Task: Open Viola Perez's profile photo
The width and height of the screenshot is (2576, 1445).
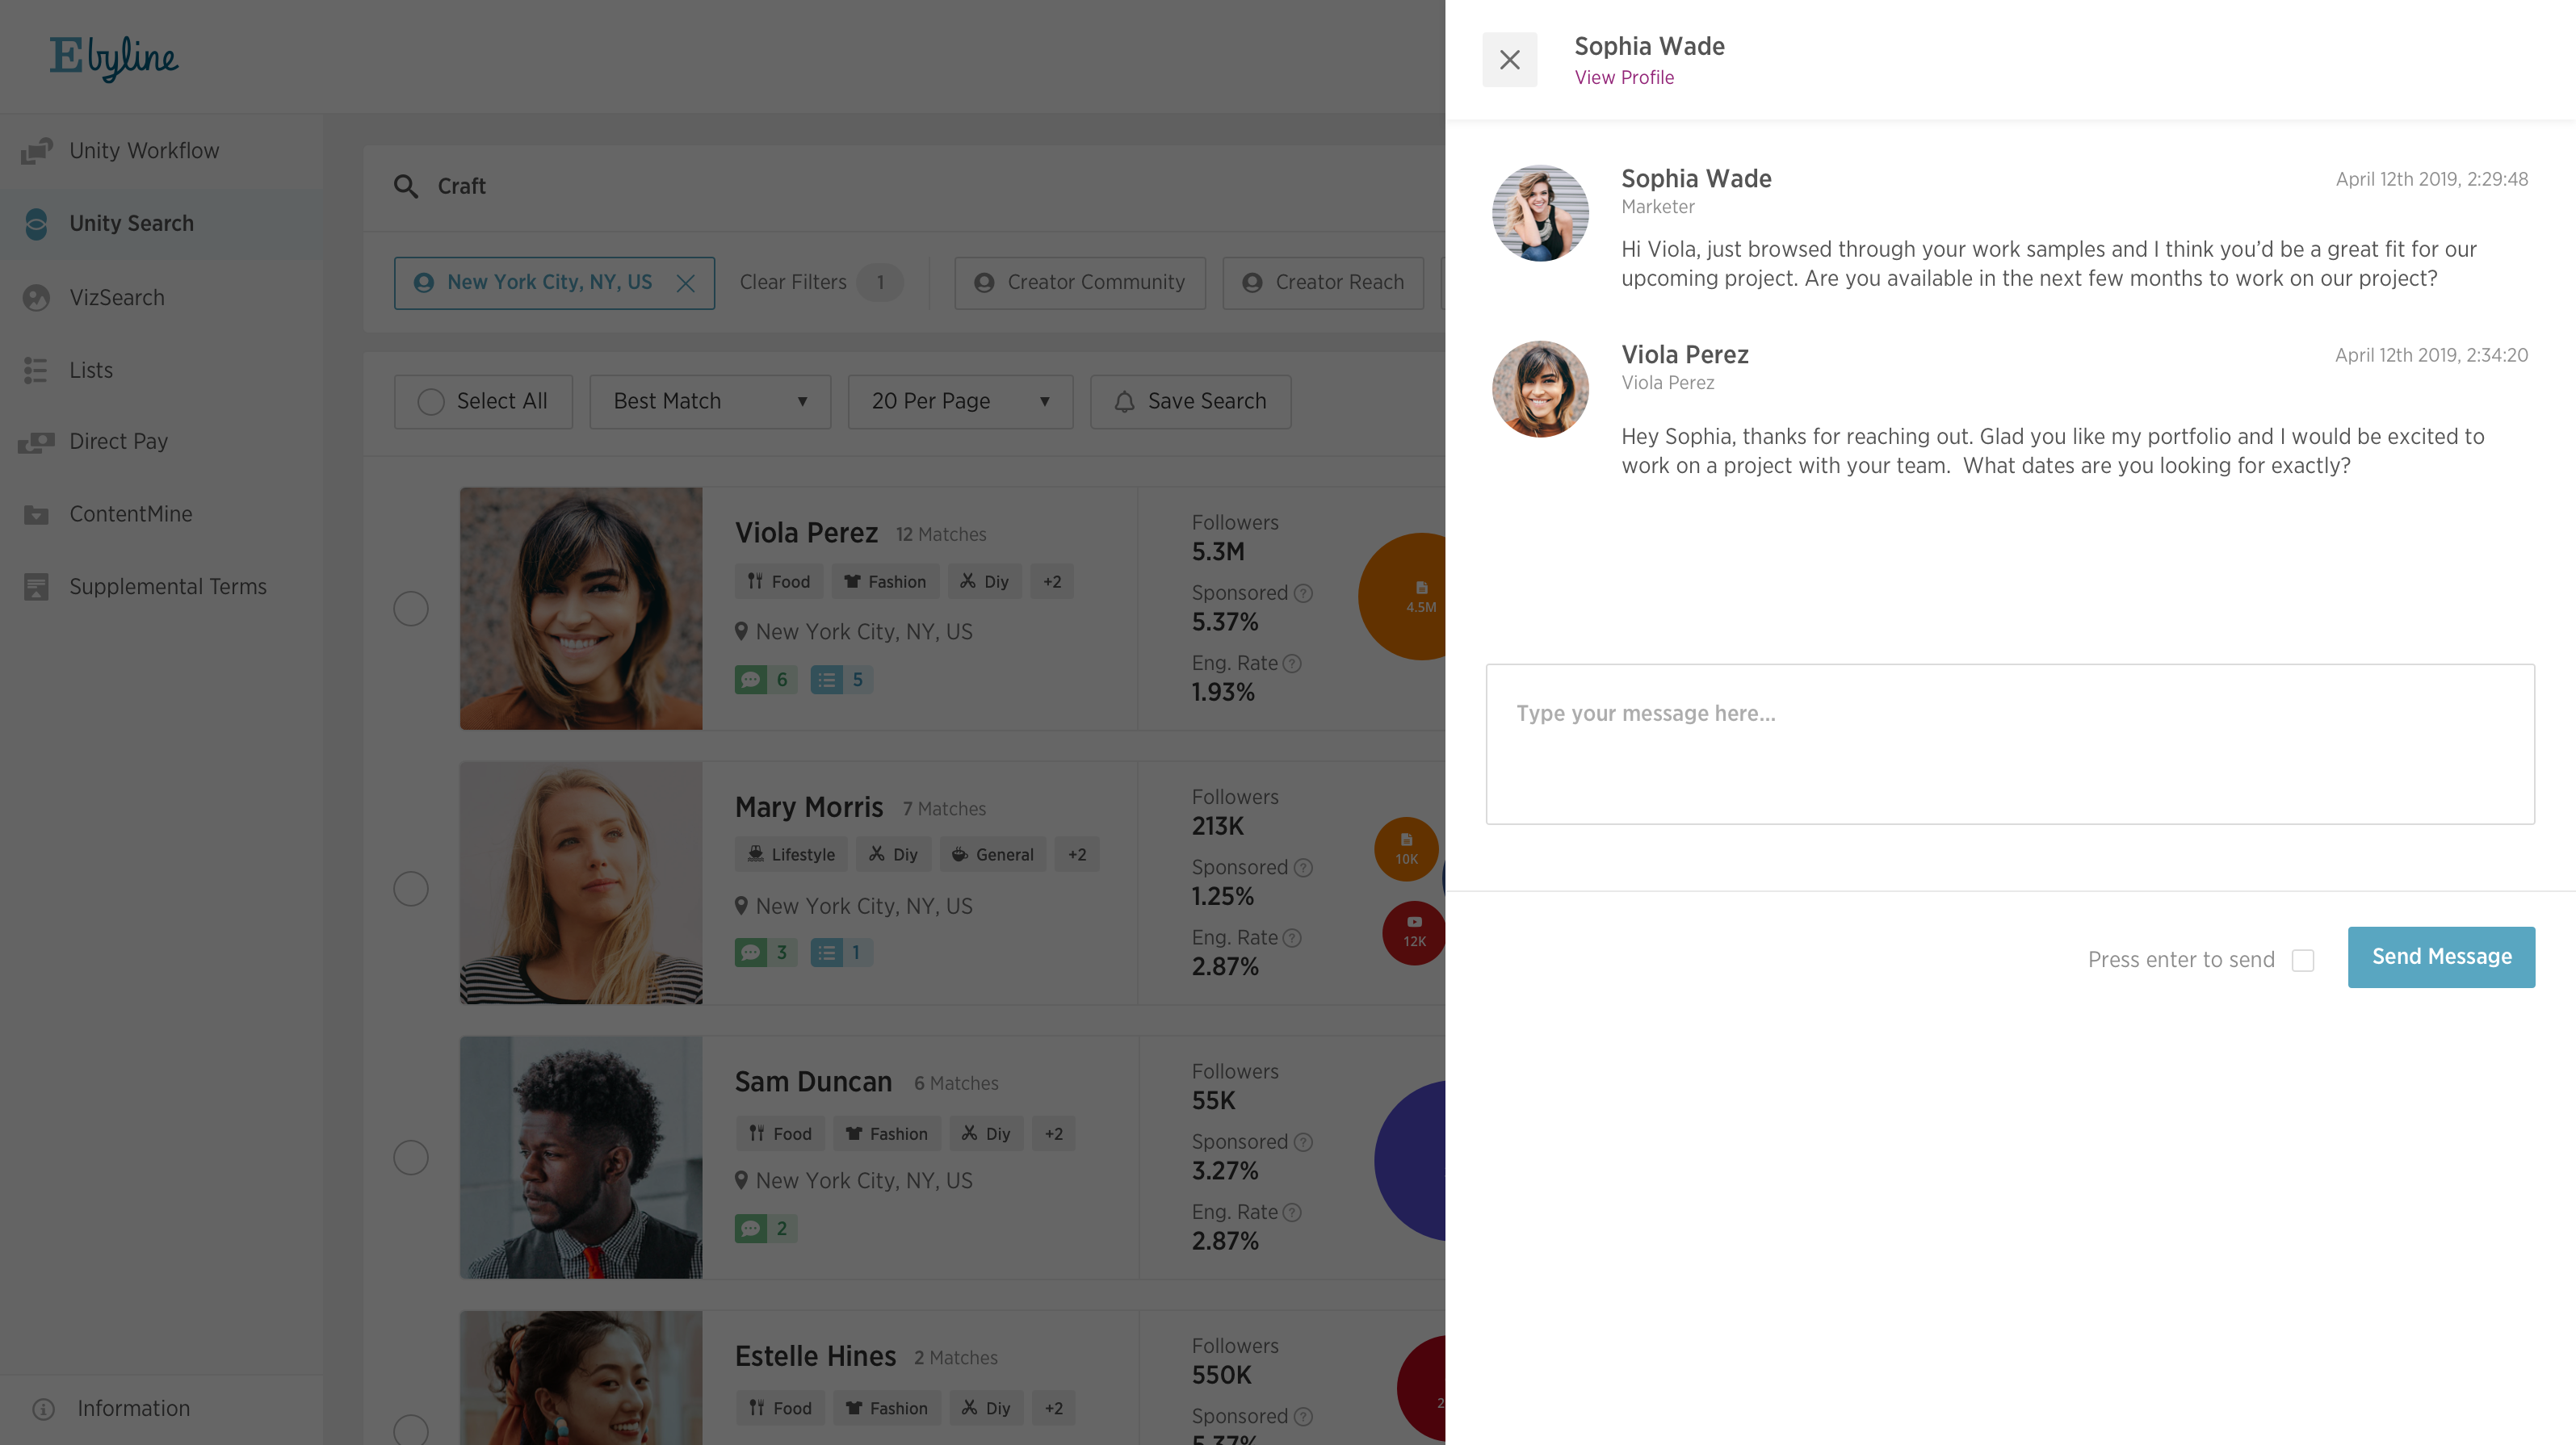Action: point(581,608)
